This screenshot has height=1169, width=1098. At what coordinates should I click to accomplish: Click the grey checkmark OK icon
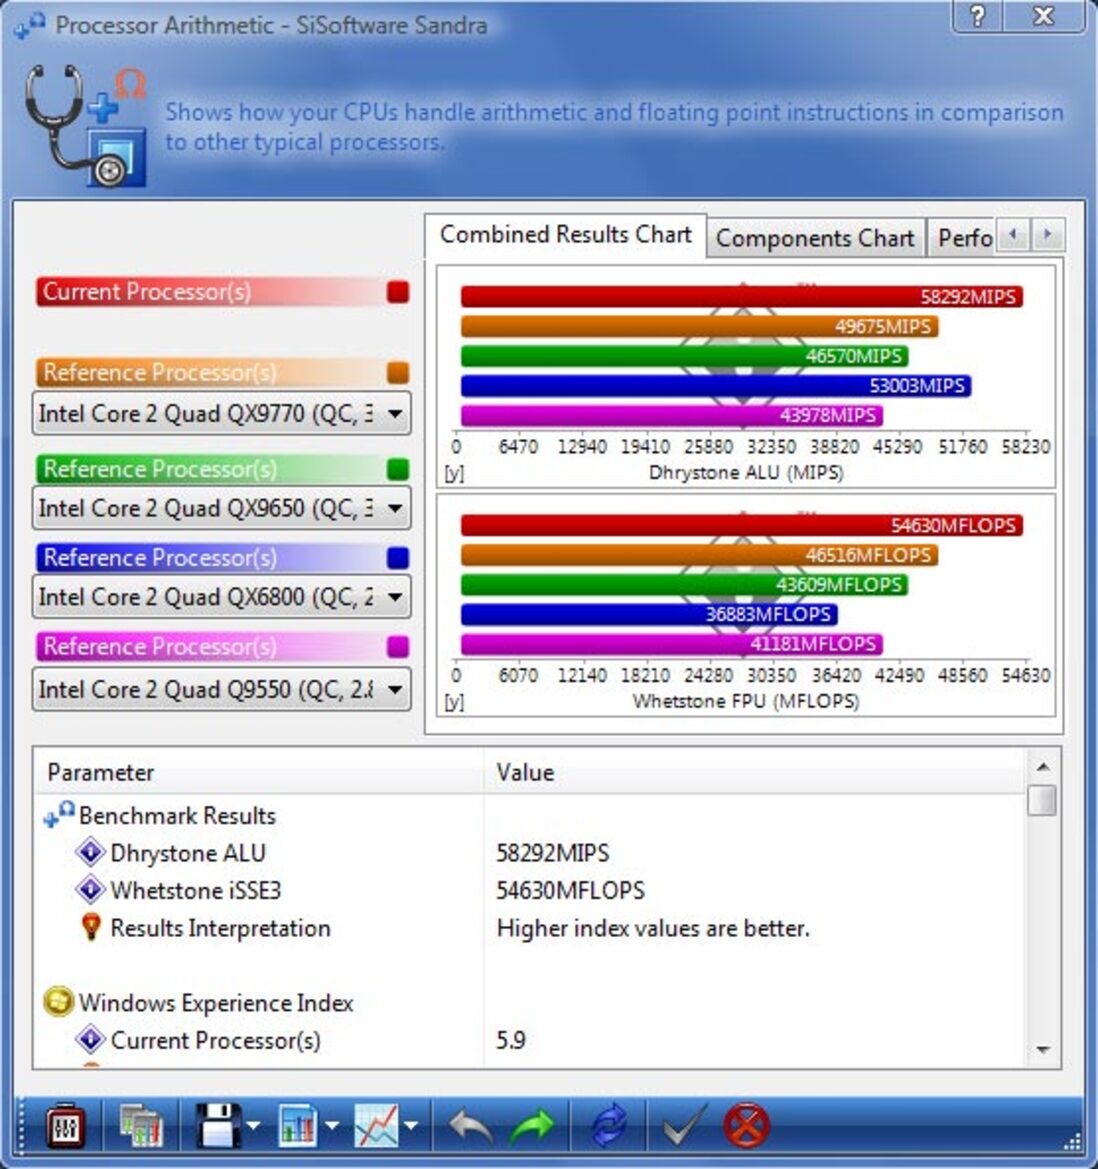[x=685, y=1125]
